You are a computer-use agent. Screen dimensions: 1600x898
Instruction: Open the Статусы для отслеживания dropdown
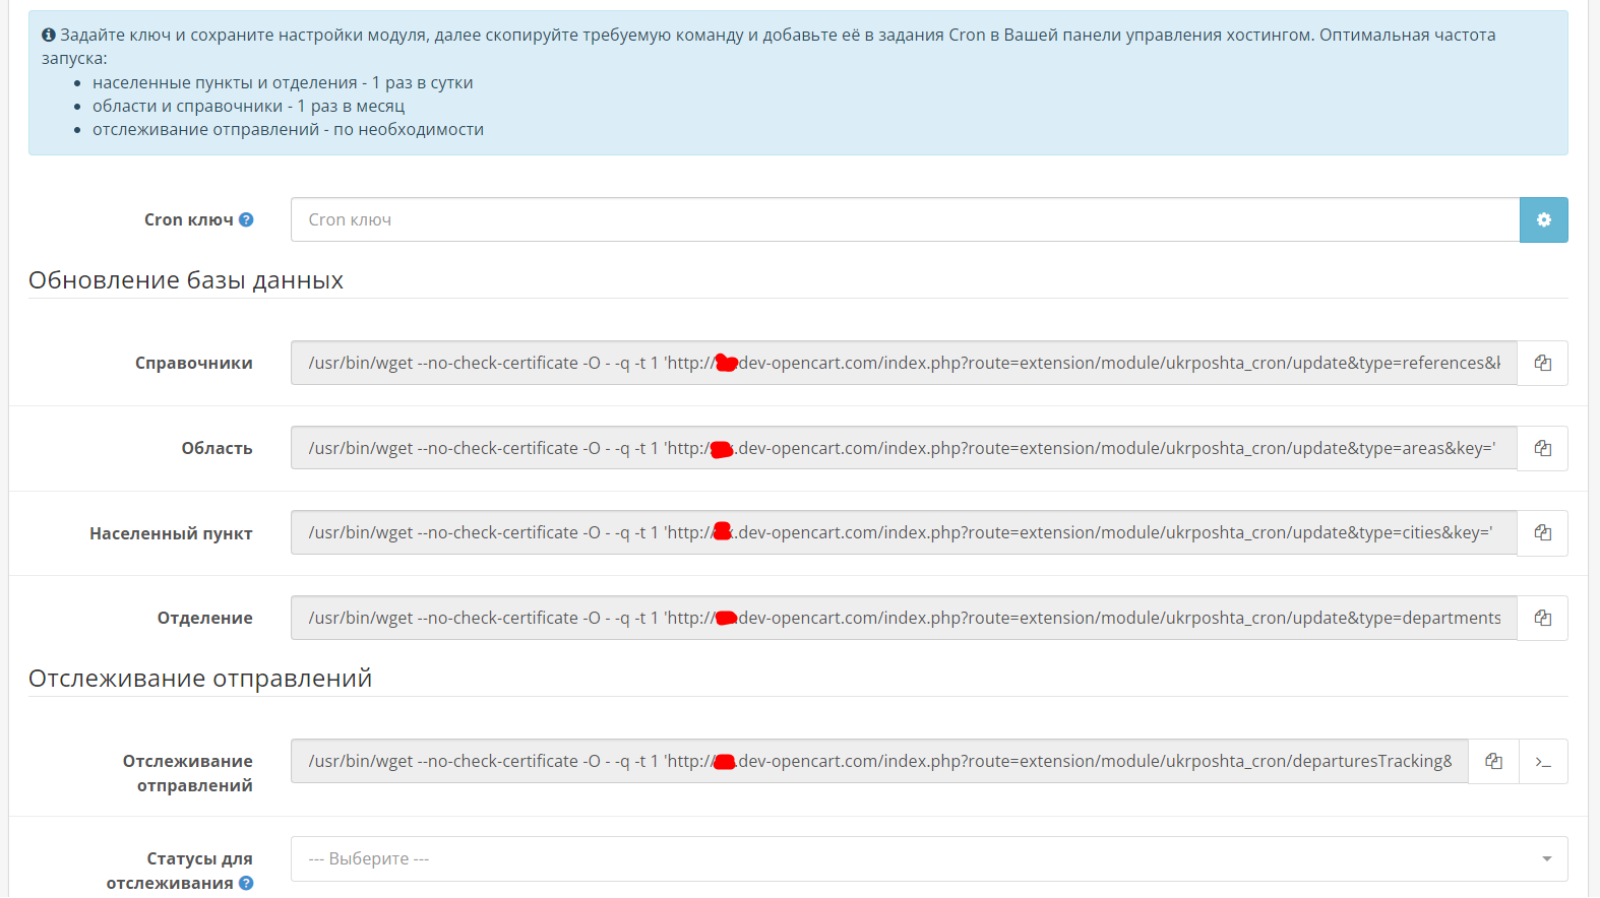(x=929, y=859)
